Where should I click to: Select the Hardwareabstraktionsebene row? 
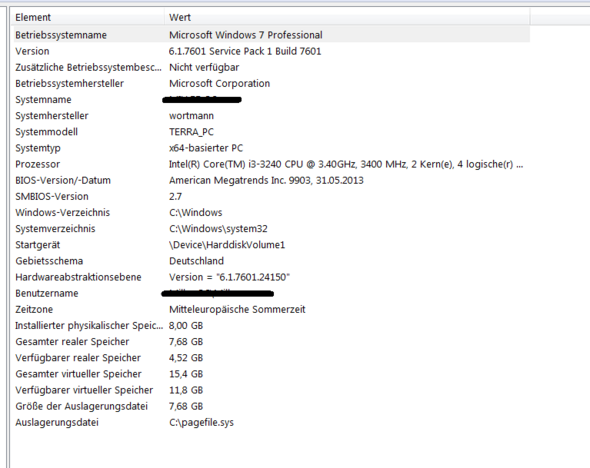click(x=271, y=277)
